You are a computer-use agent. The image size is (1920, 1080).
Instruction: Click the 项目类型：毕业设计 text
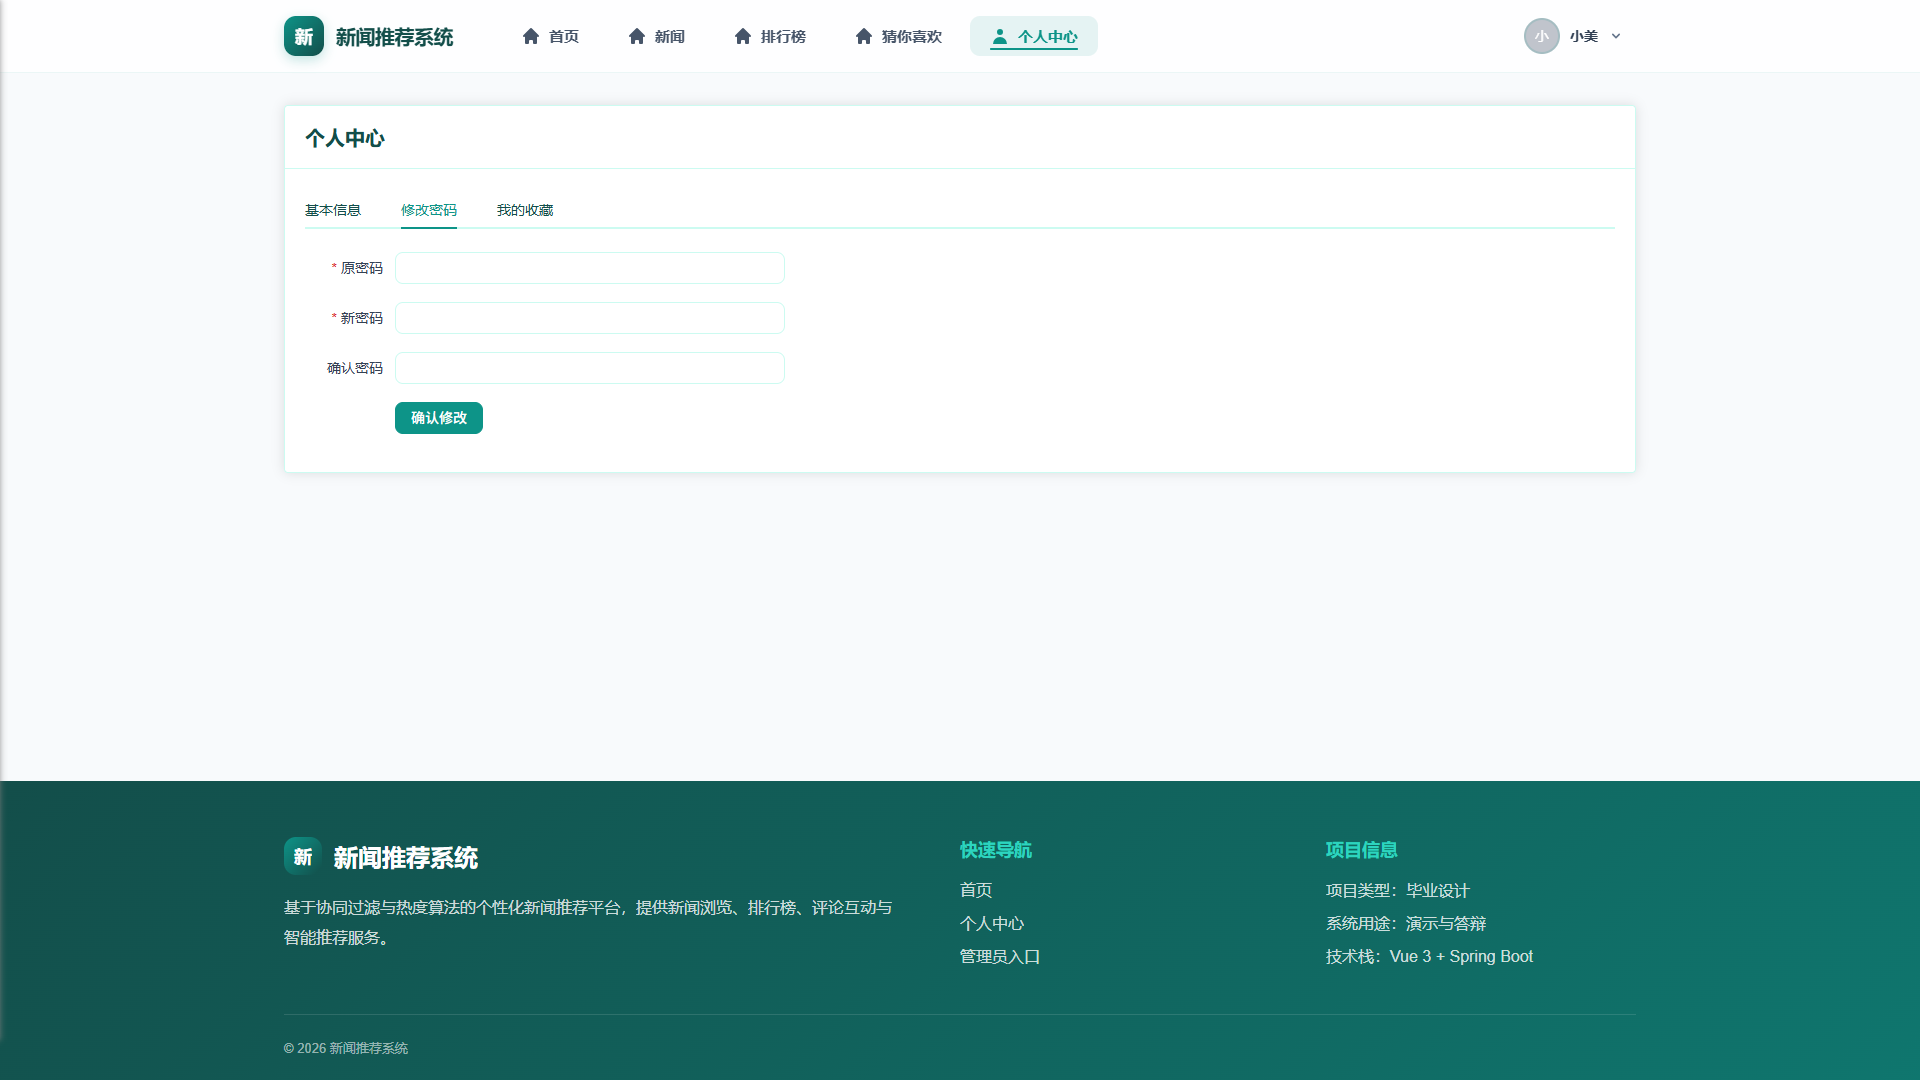point(1398,890)
